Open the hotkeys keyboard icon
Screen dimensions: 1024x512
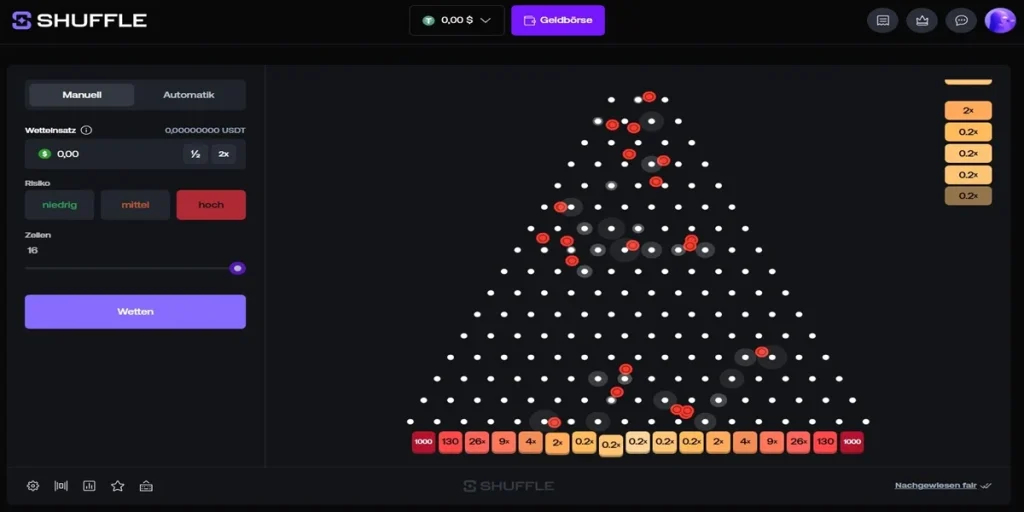[146, 486]
